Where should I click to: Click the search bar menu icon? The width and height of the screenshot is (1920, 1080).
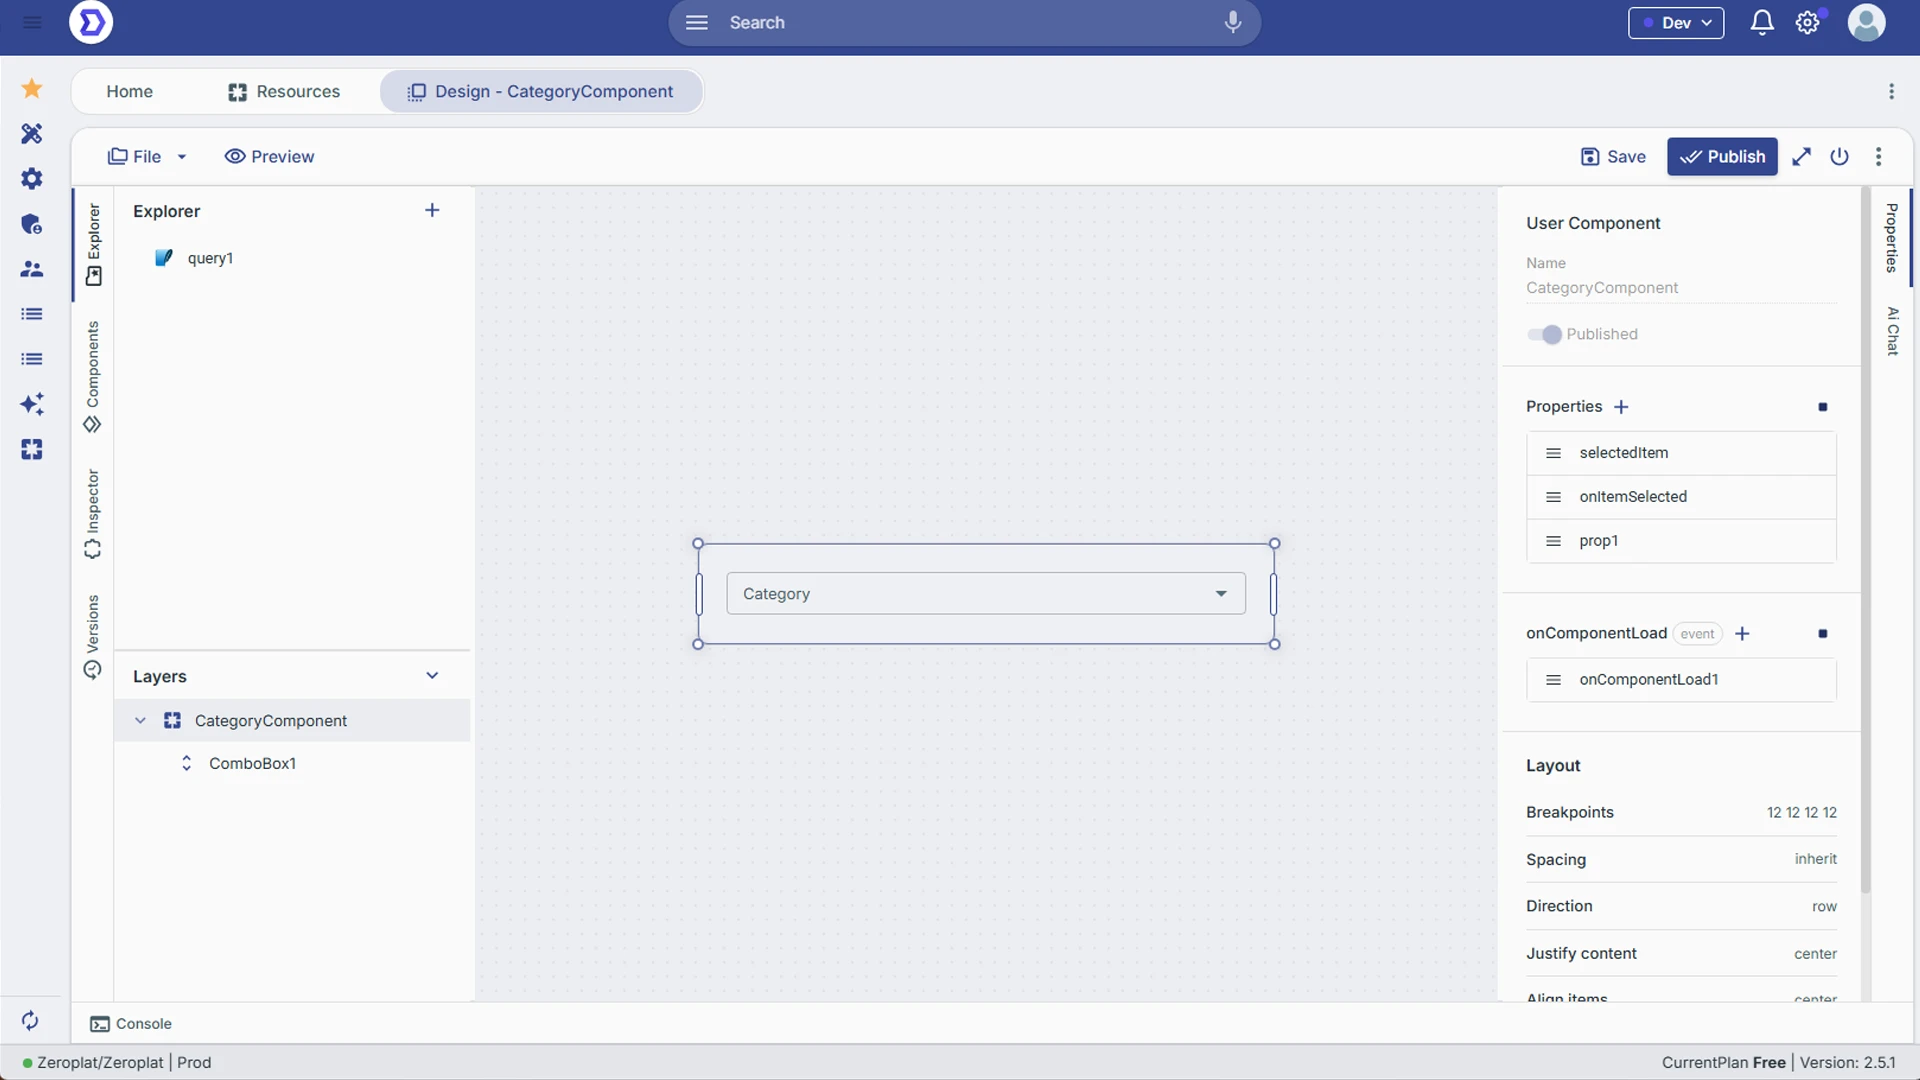[x=697, y=22]
